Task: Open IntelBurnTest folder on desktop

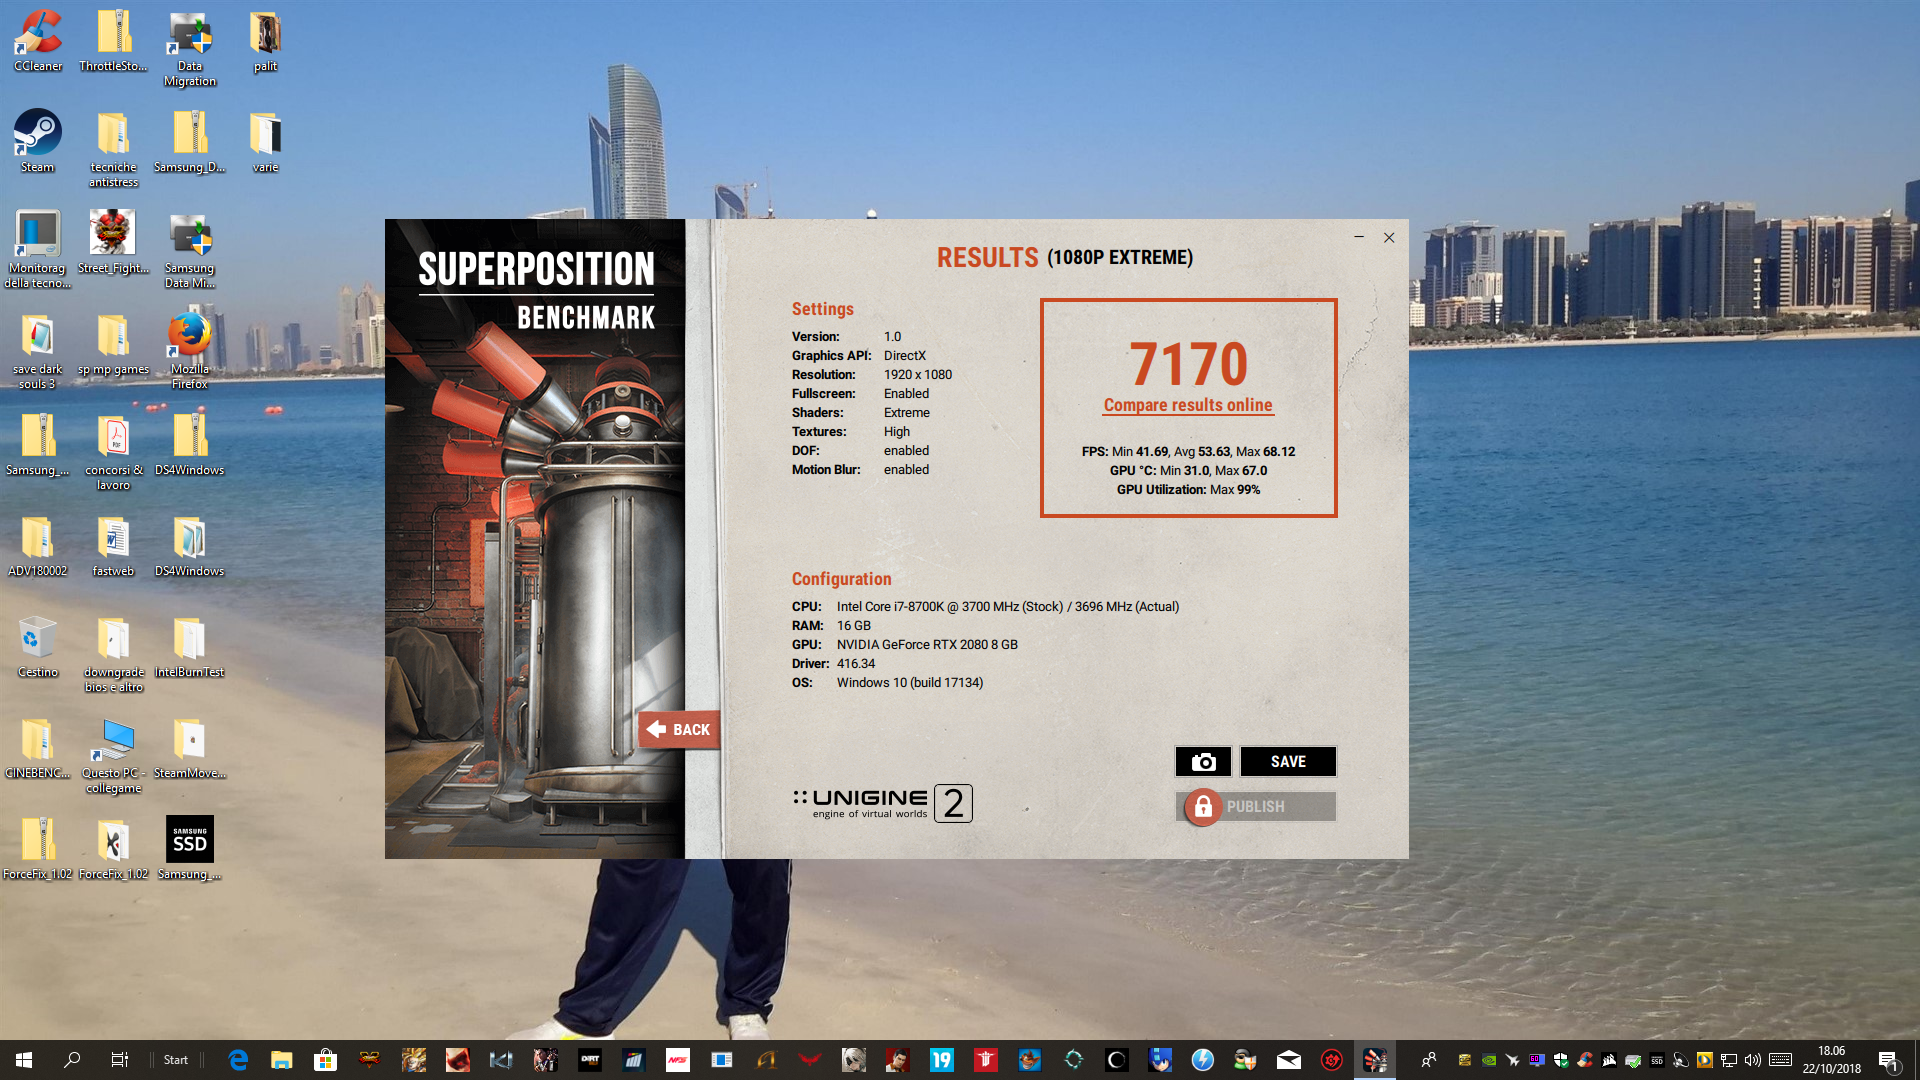Action: (x=190, y=646)
